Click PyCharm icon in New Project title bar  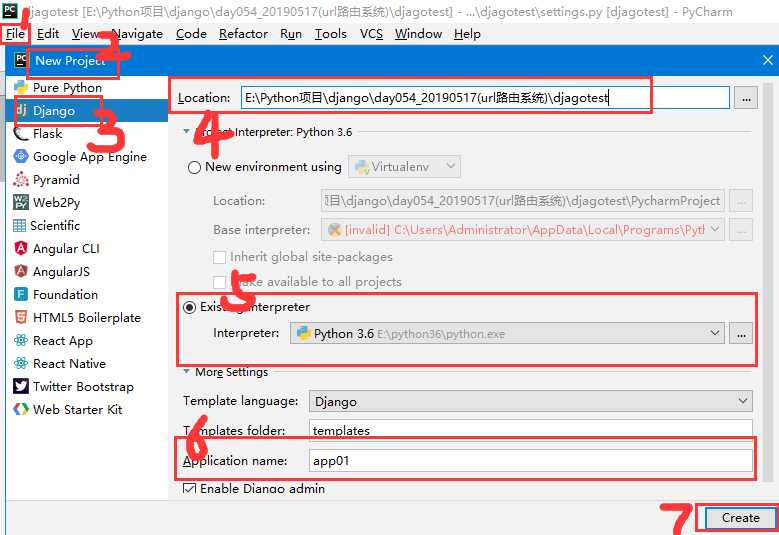pos(21,60)
